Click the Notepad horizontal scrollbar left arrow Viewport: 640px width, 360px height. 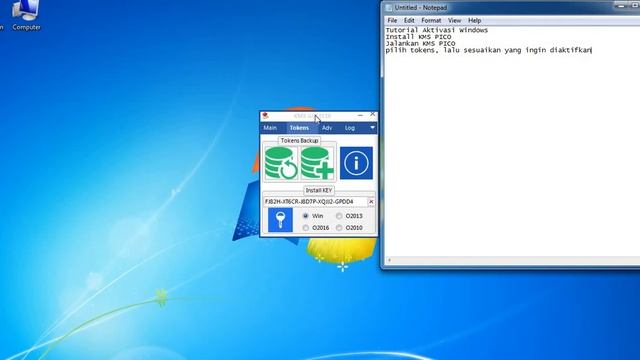[x=389, y=260]
